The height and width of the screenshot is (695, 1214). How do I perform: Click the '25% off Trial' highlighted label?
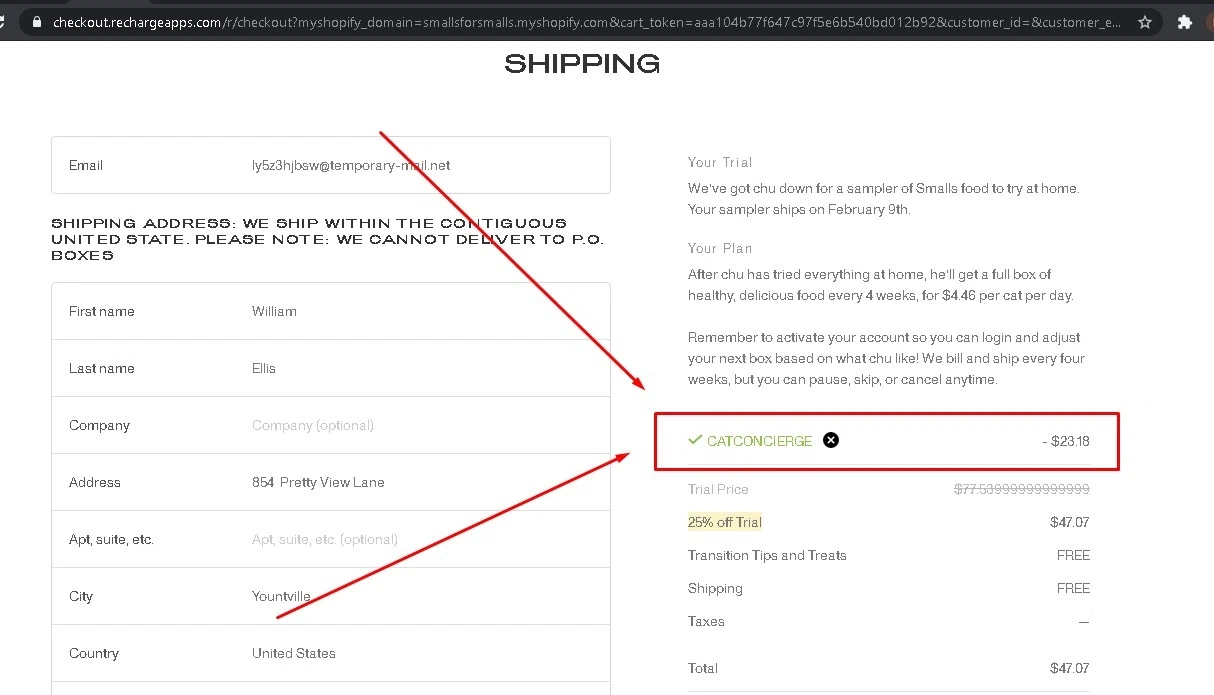(x=725, y=522)
